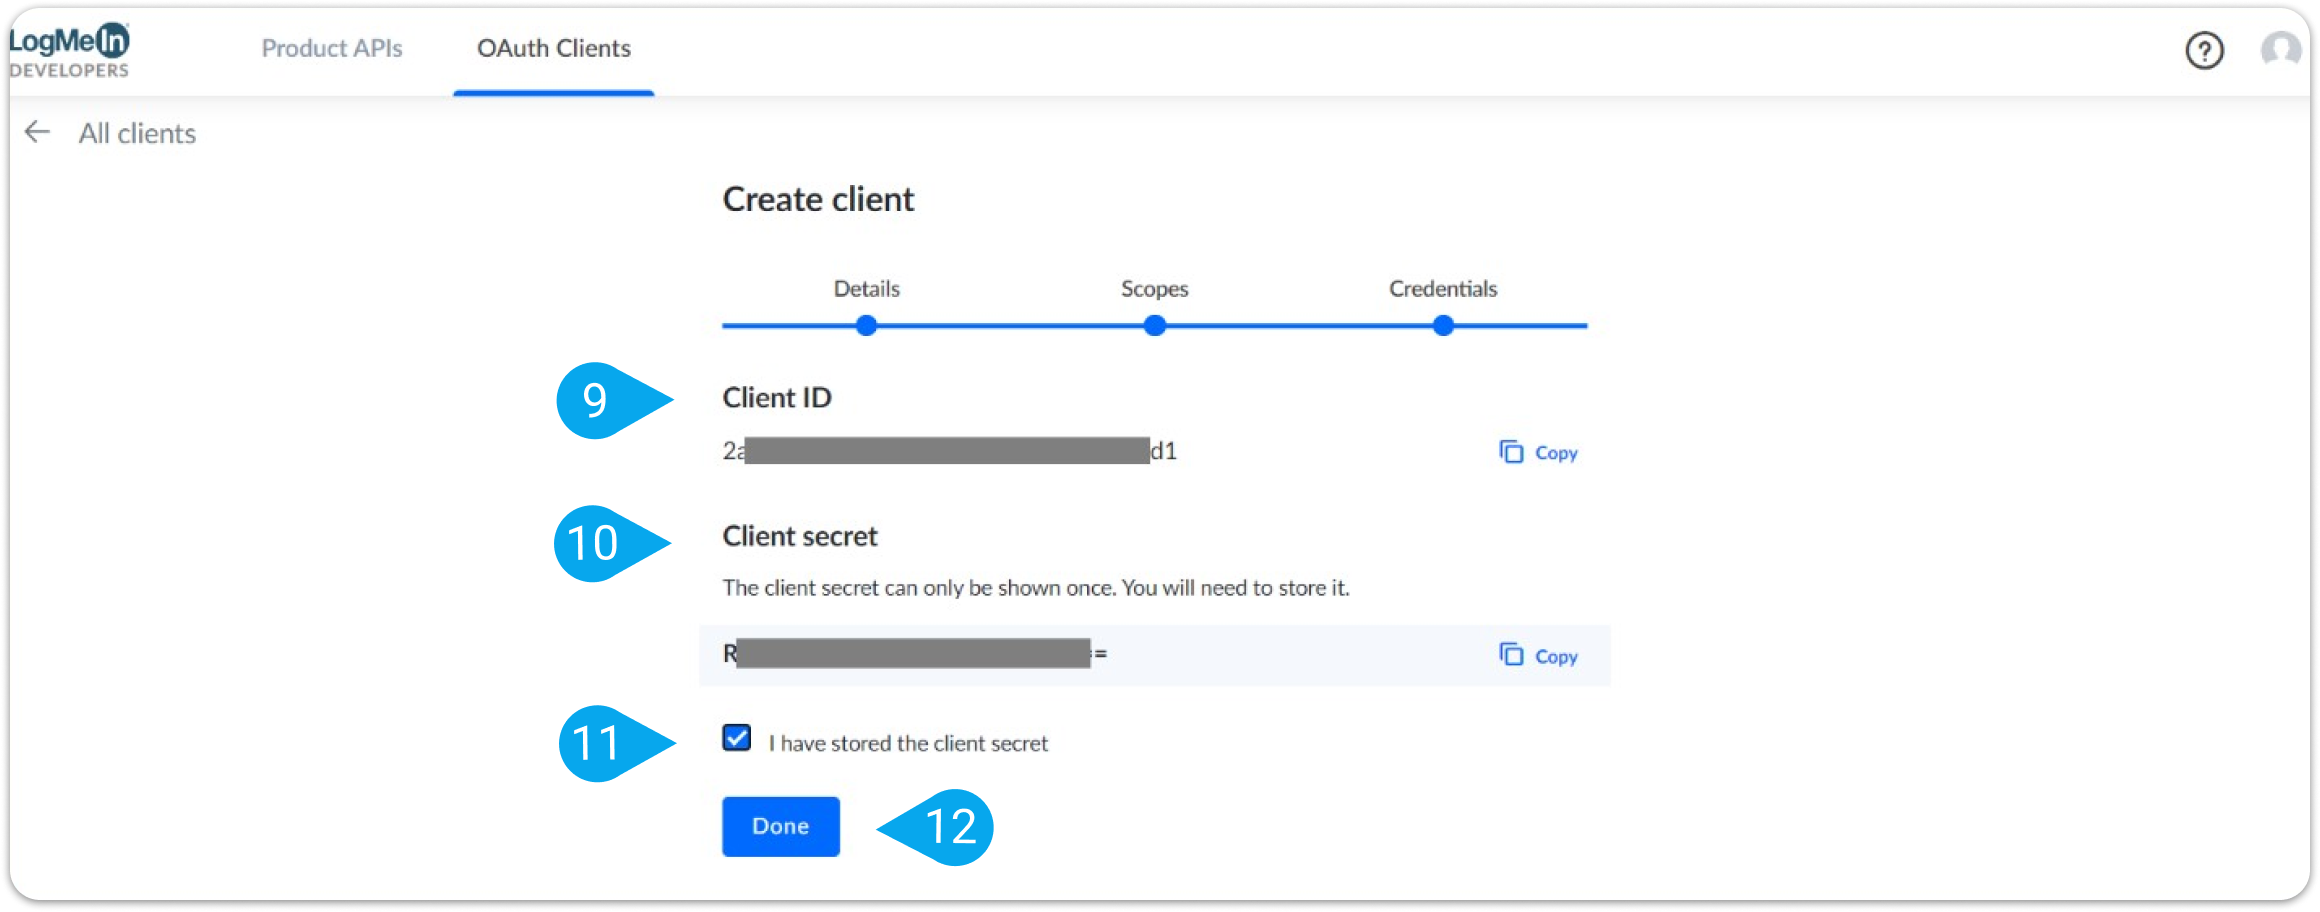
Task: Click the callout marker numbered 9
Action: click(x=597, y=400)
